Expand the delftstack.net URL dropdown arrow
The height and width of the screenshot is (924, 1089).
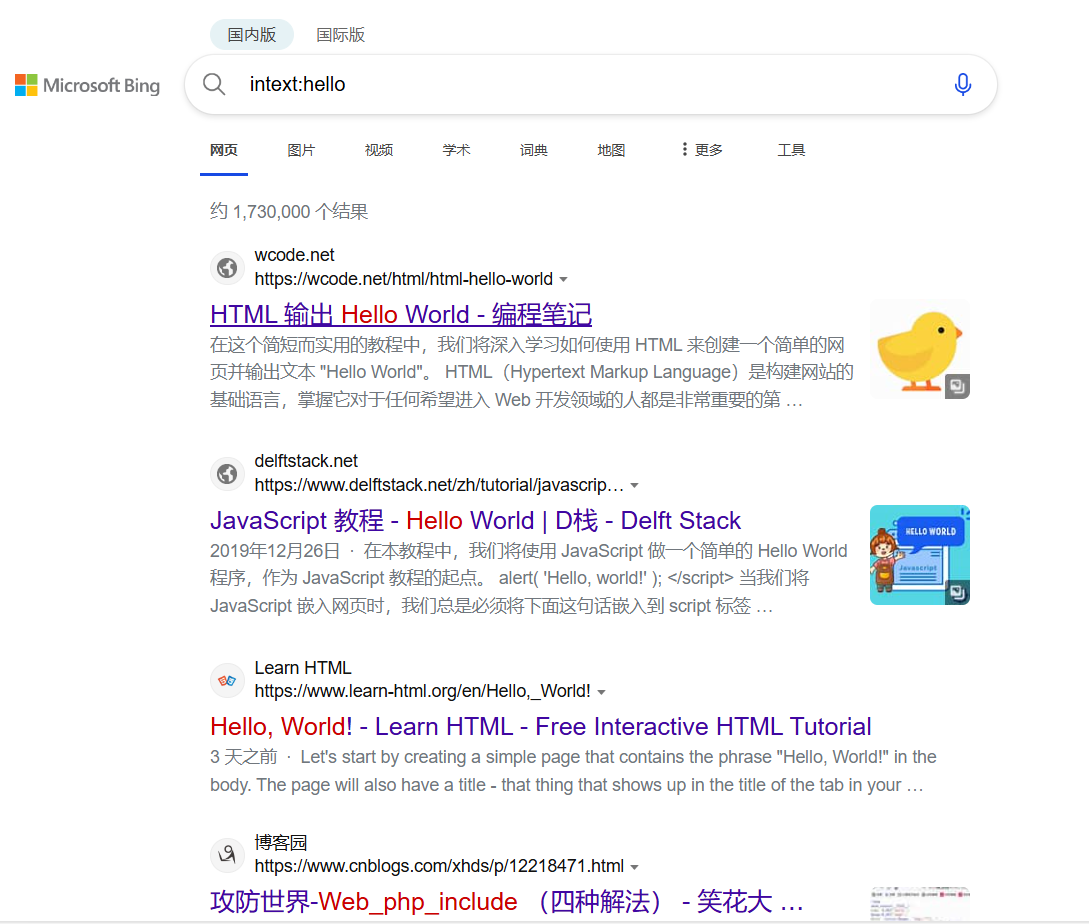click(x=635, y=486)
